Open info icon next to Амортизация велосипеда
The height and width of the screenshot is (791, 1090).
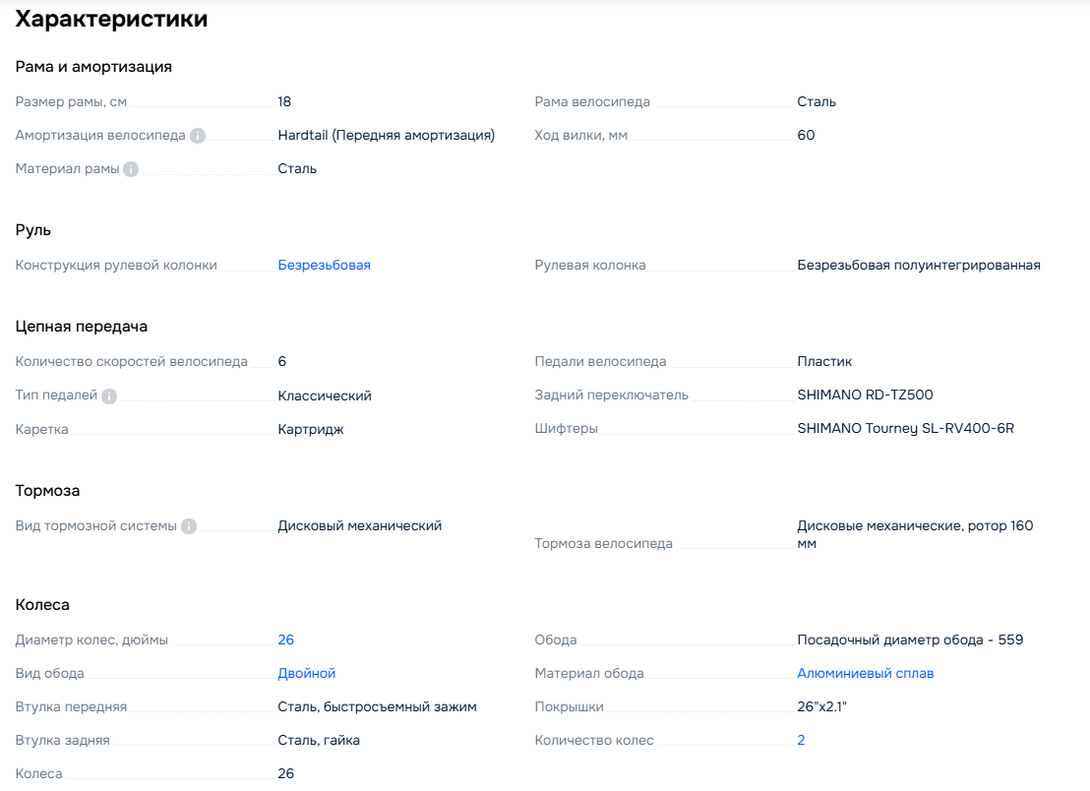[x=197, y=136]
